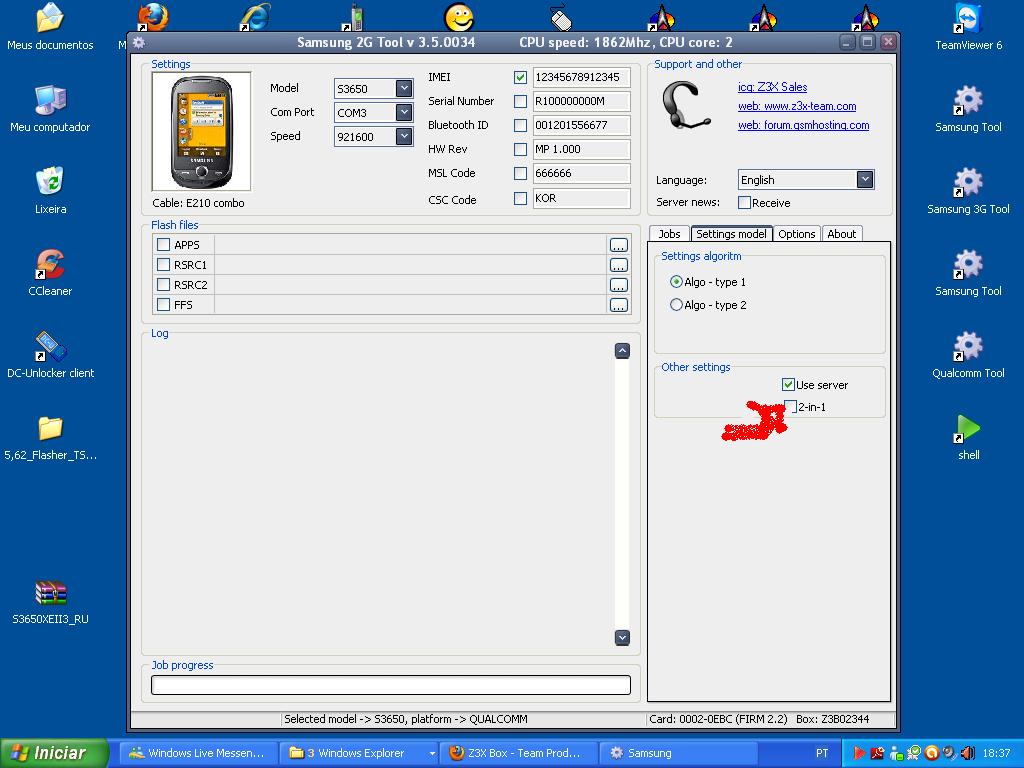Launch CCleaner from the desktop
Screen dimensions: 1024x768
click(x=50, y=272)
